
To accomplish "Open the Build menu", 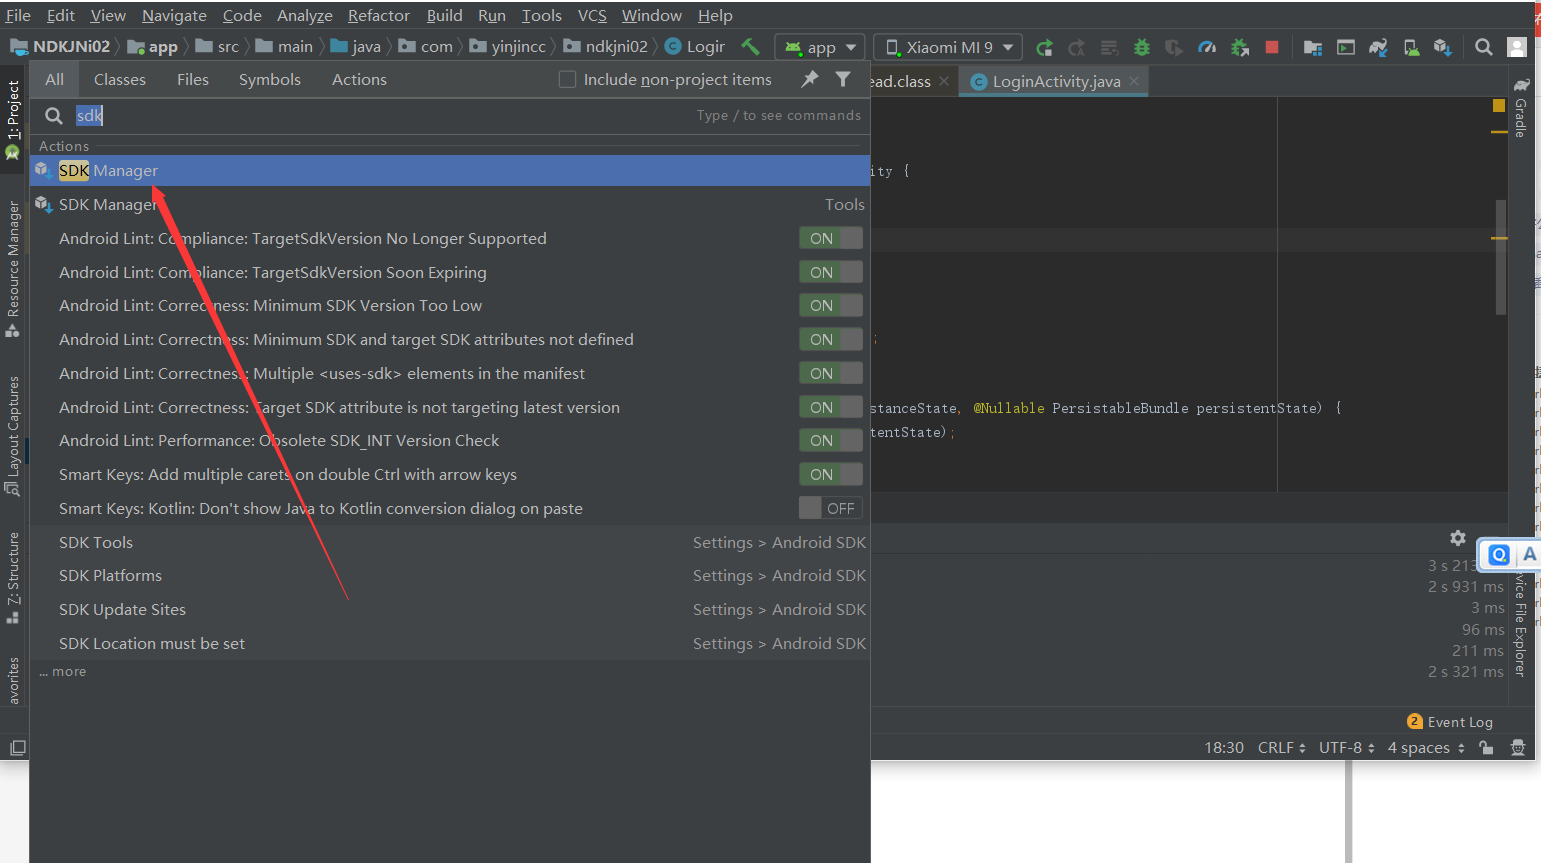I will (444, 15).
